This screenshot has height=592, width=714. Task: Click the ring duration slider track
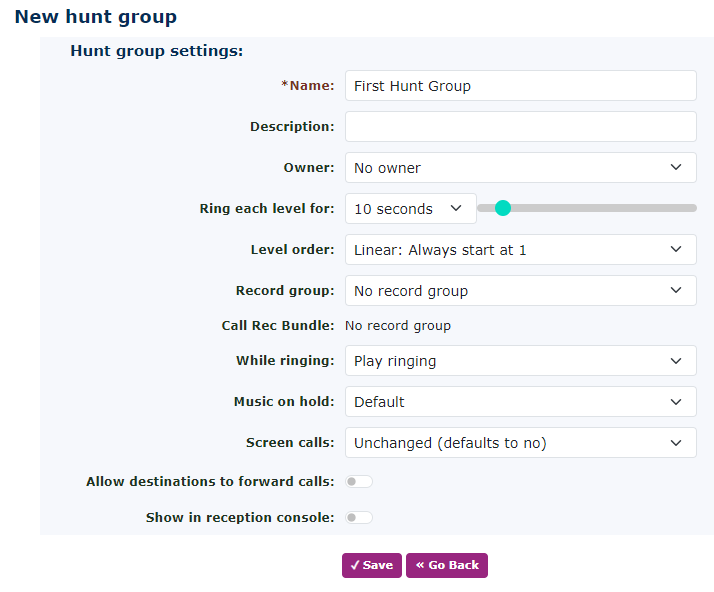[x=620, y=208]
